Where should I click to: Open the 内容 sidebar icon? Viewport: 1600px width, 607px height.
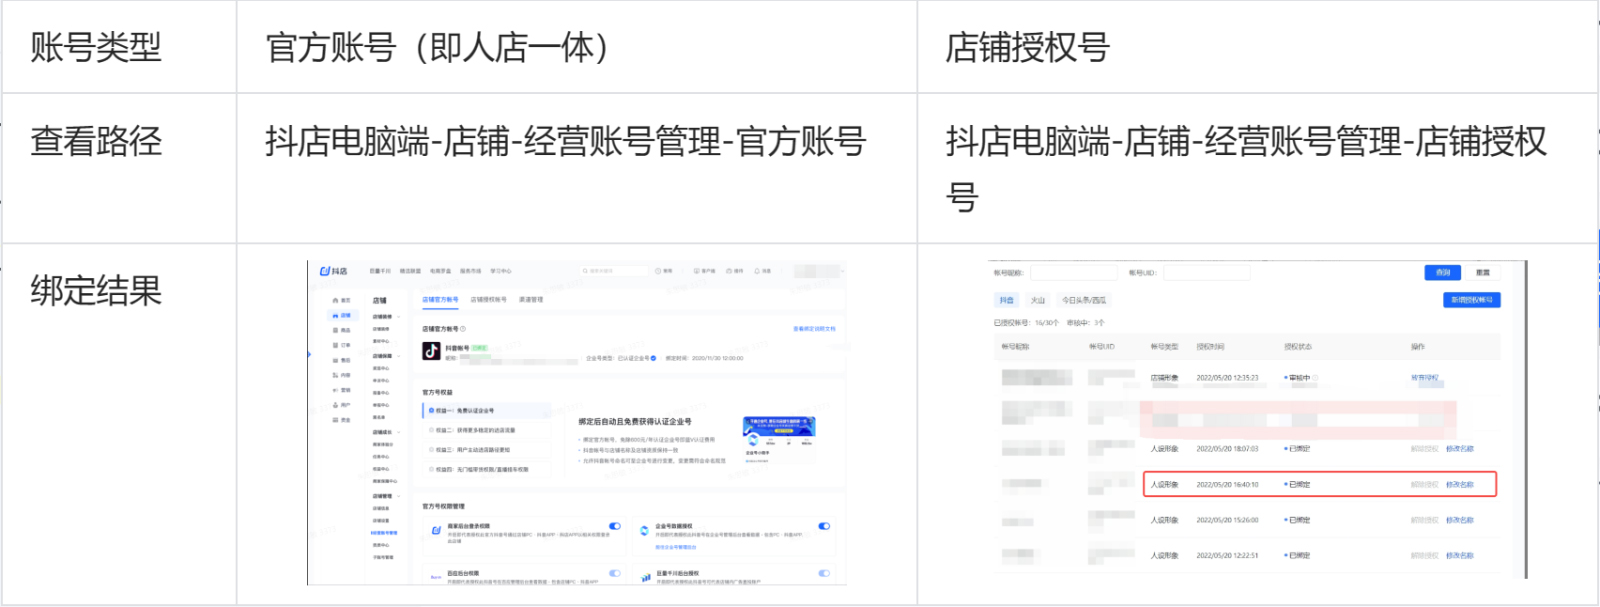click(x=335, y=375)
